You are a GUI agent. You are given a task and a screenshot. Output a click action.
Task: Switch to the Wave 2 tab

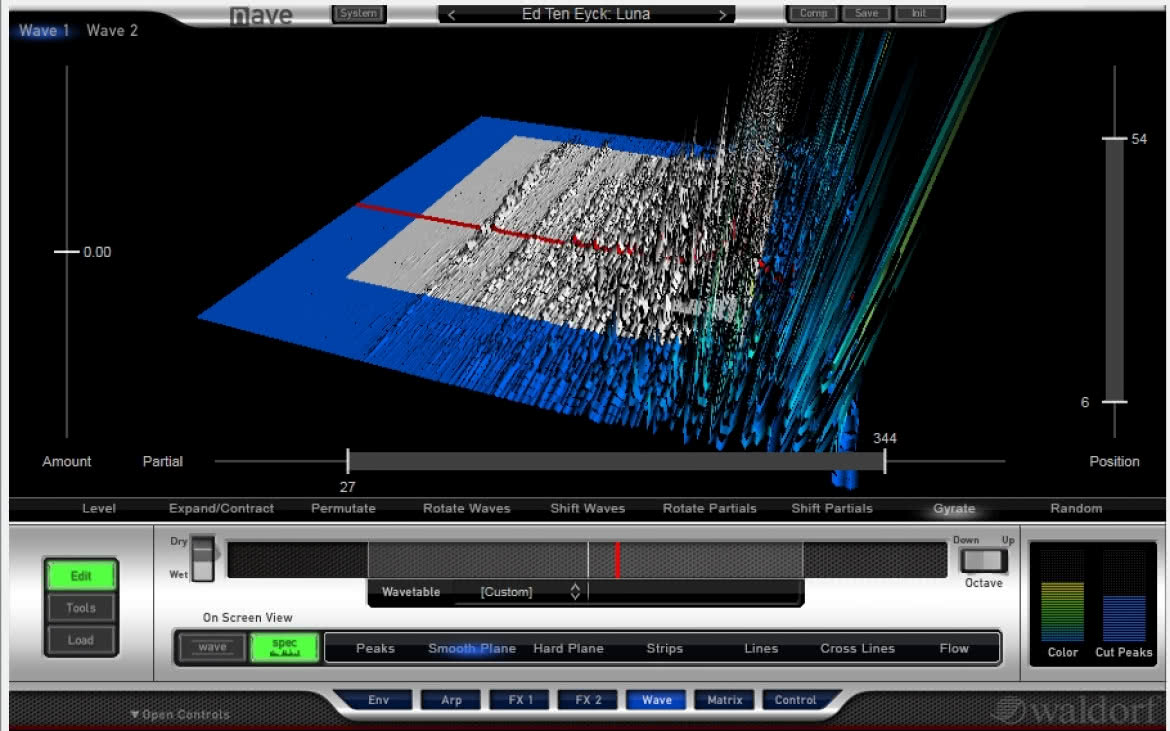tap(112, 31)
